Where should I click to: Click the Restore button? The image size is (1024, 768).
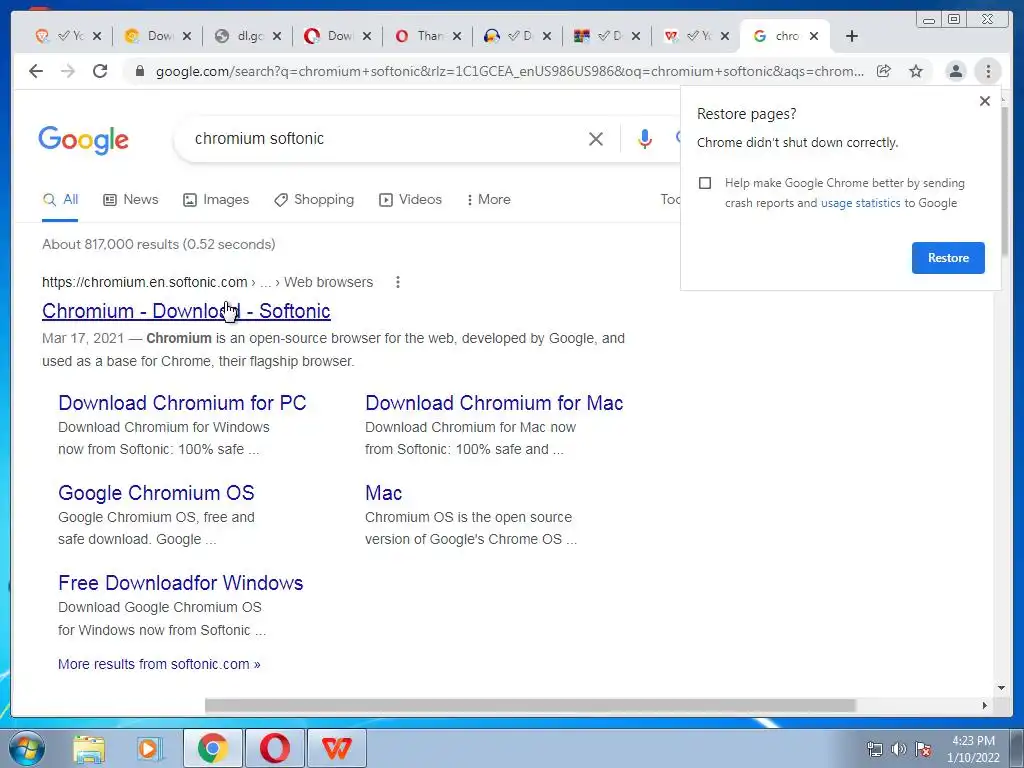(x=948, y=258)
